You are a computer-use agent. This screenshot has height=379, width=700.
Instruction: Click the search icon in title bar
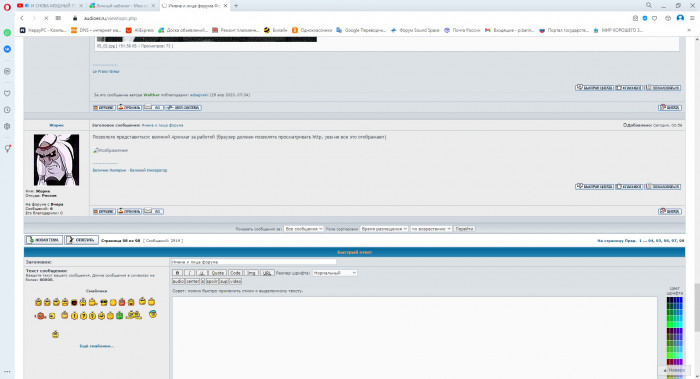tap(649, 5)
